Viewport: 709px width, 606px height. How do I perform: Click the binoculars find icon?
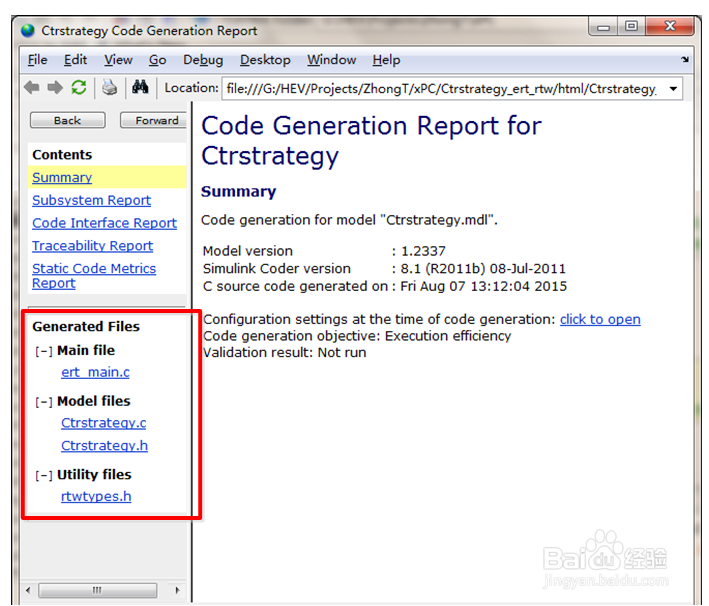tap(140, 87)
